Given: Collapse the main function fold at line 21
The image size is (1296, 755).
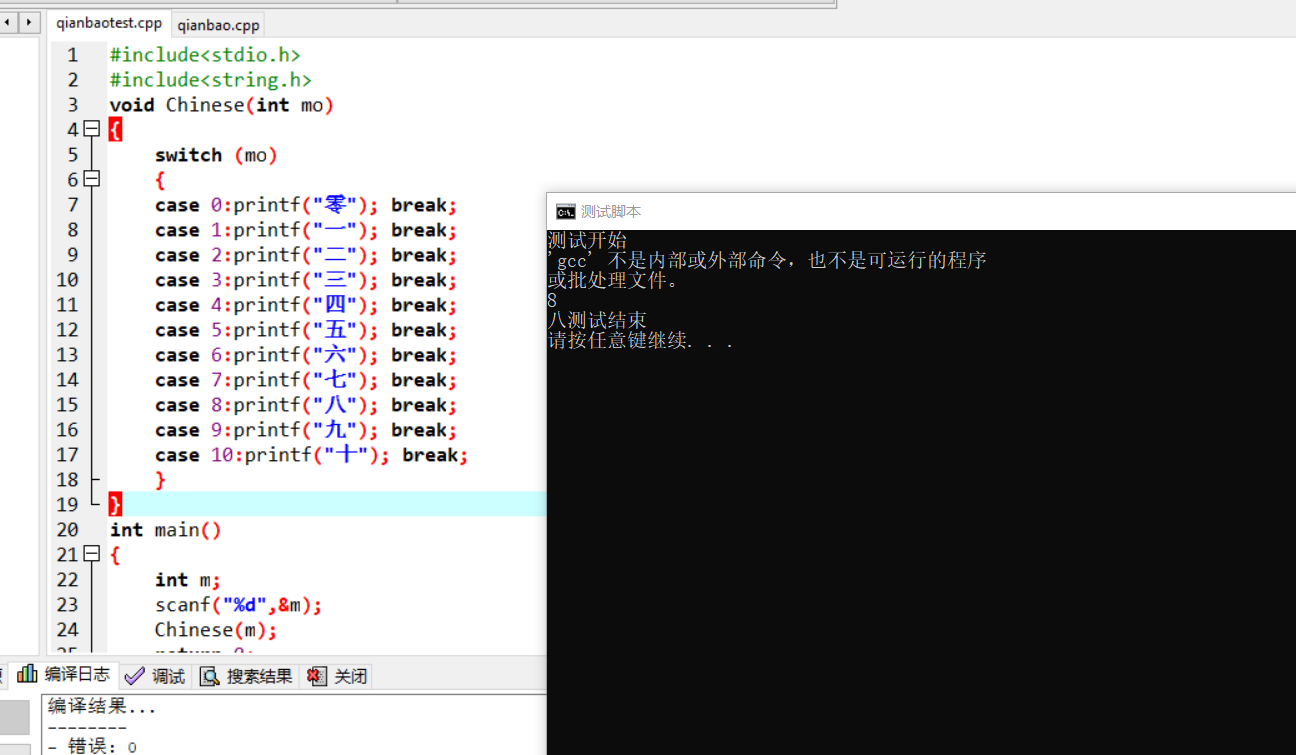Looking at the screenshot, I should click(92, 554).
